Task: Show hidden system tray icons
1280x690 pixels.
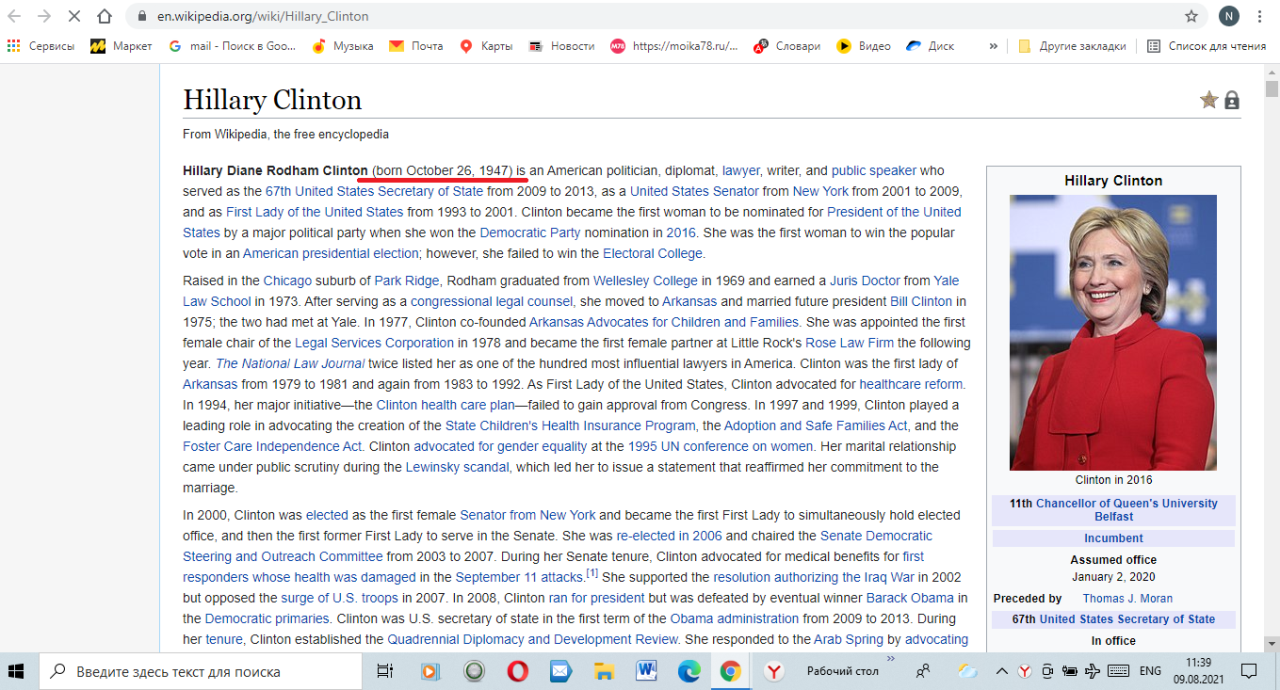Action: coord(1003,671)
